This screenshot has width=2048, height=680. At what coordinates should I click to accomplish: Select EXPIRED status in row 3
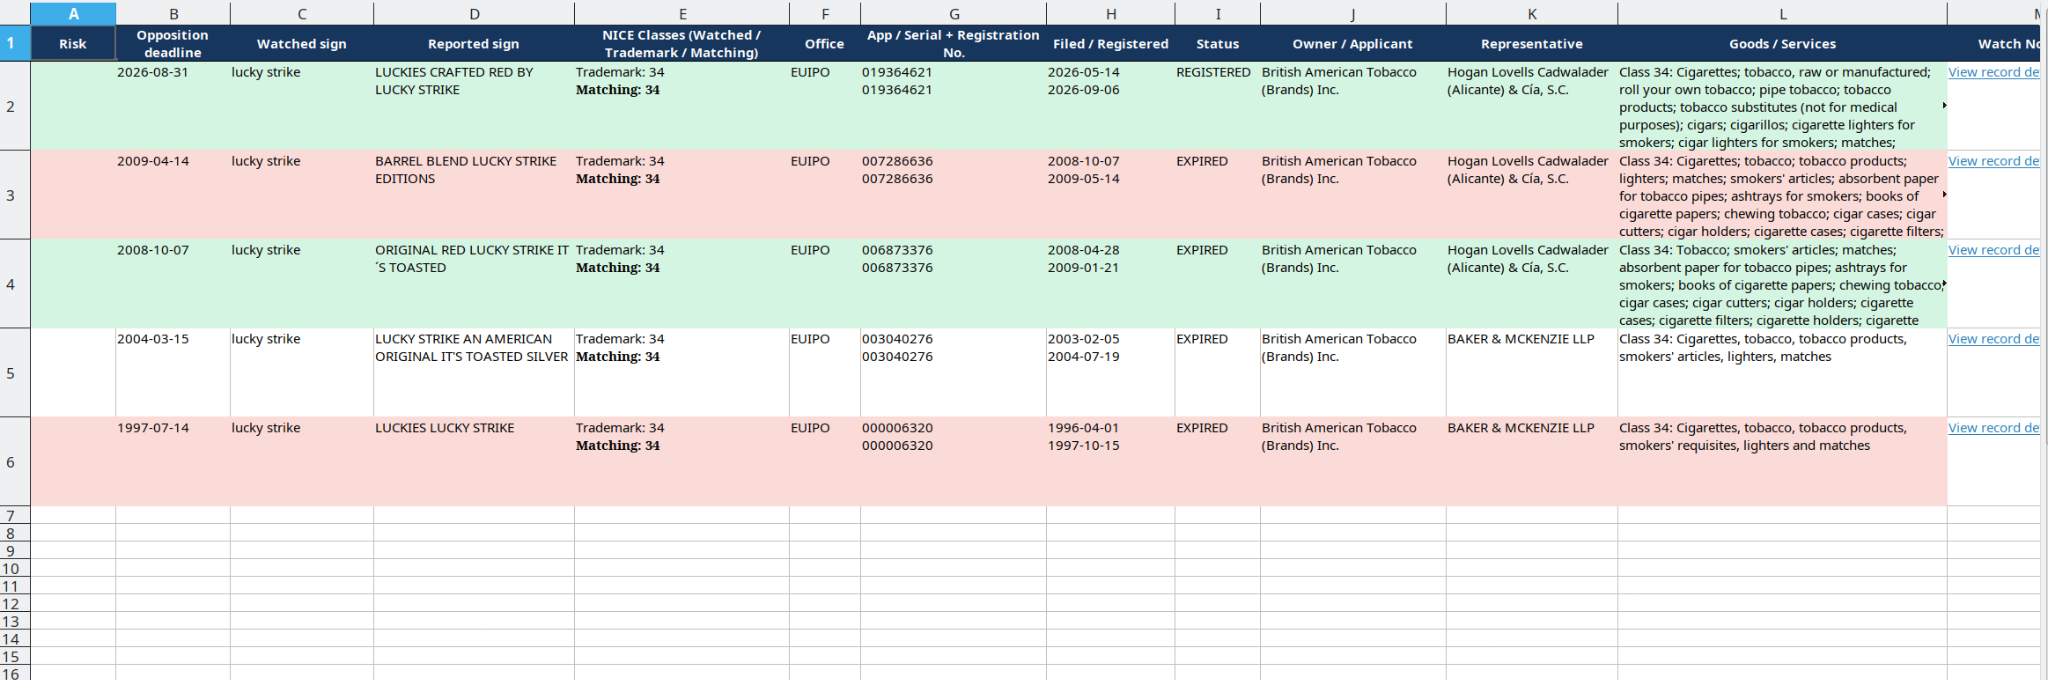click(x=1218, y=195)
